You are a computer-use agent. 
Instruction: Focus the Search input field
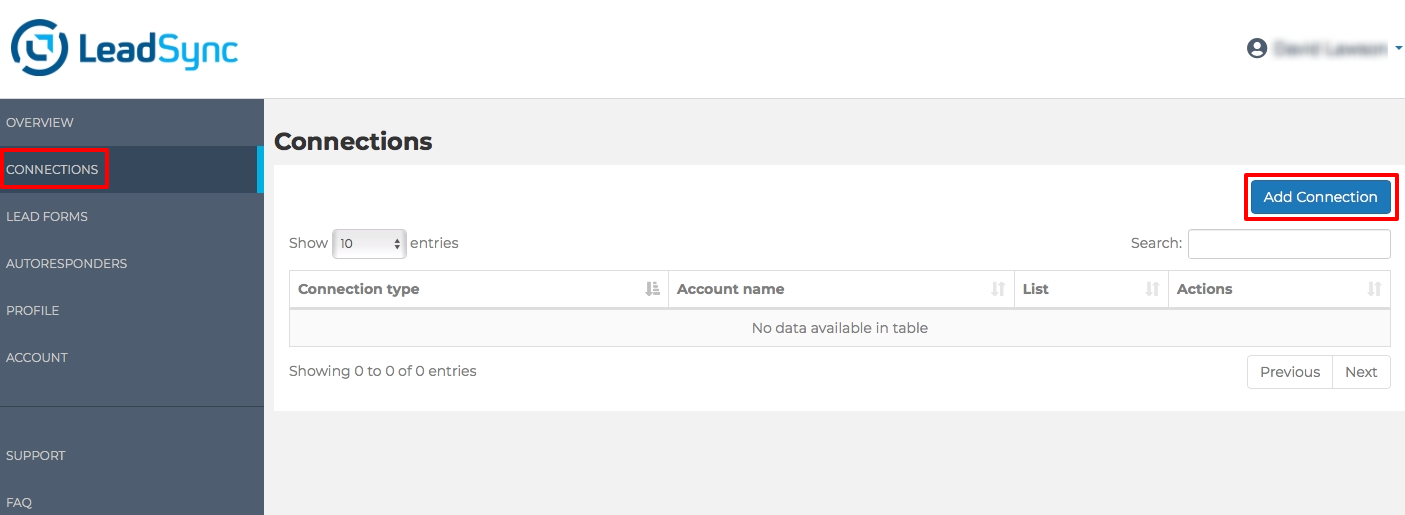[x=1288, y=243]
